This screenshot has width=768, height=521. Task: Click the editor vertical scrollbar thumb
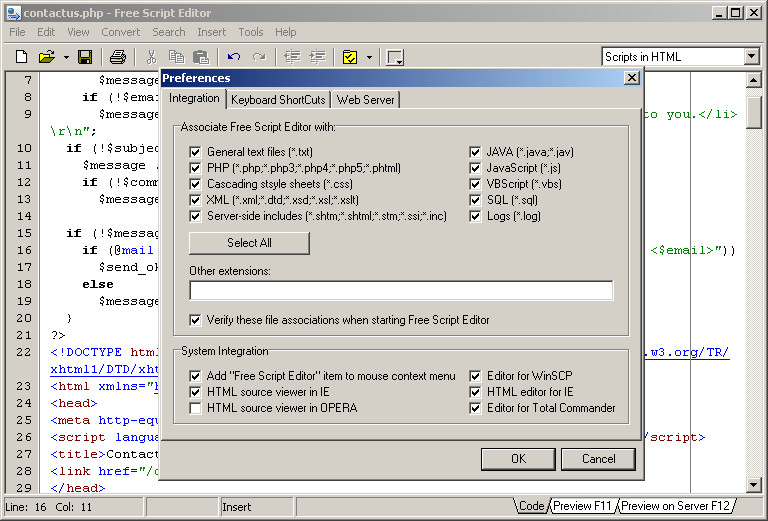click(x=753, y=112)
